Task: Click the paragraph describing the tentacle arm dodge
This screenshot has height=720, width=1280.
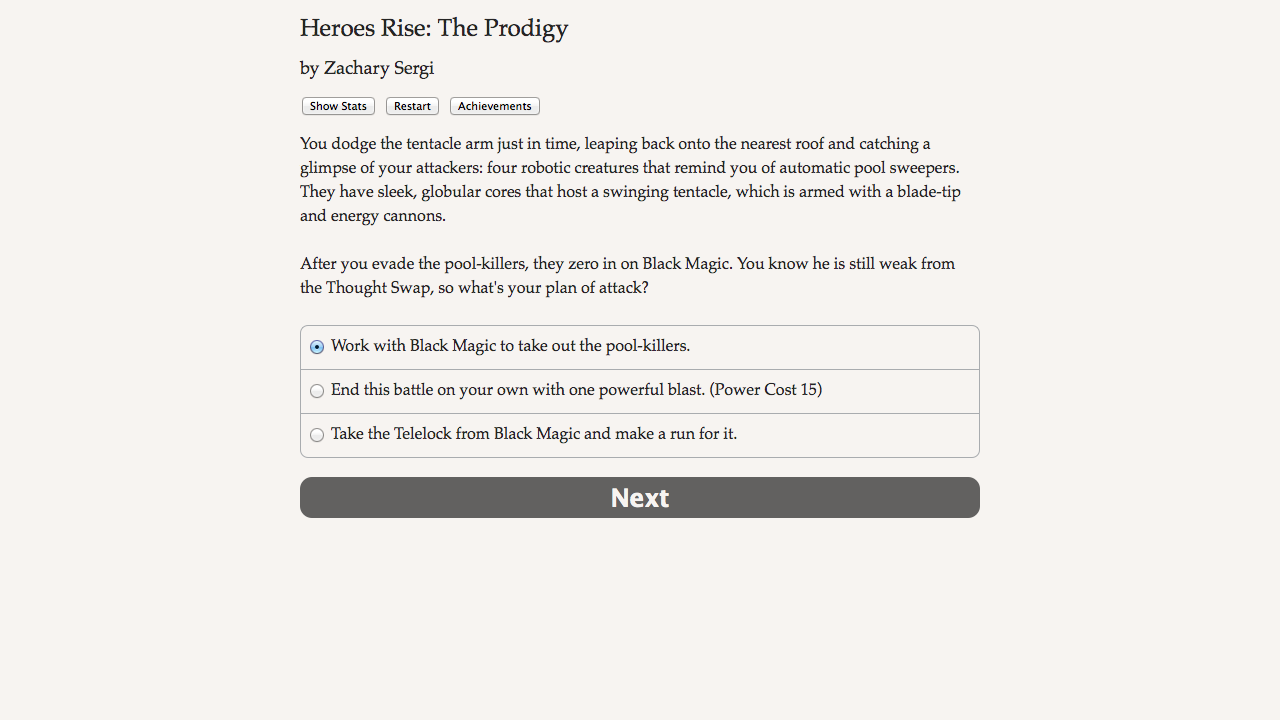Action: point(632,180)
